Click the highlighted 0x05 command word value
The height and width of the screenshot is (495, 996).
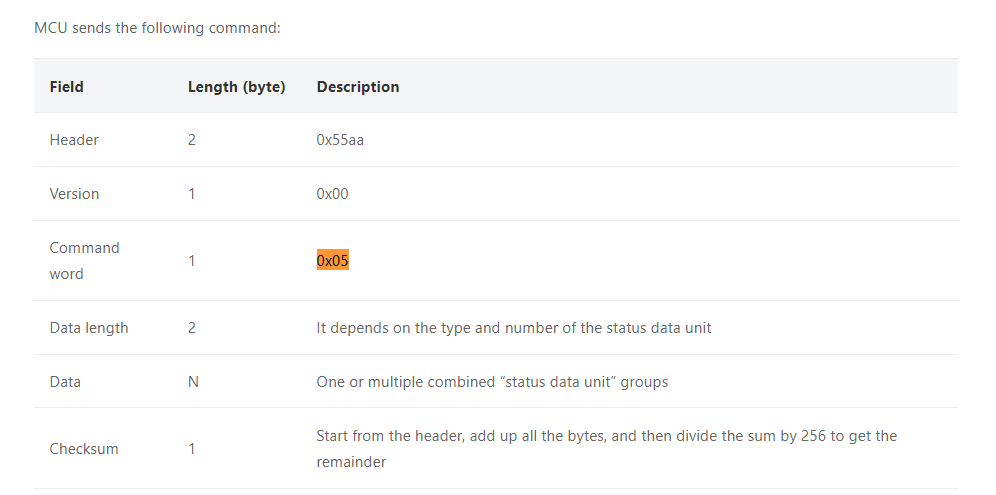point(333,261)
